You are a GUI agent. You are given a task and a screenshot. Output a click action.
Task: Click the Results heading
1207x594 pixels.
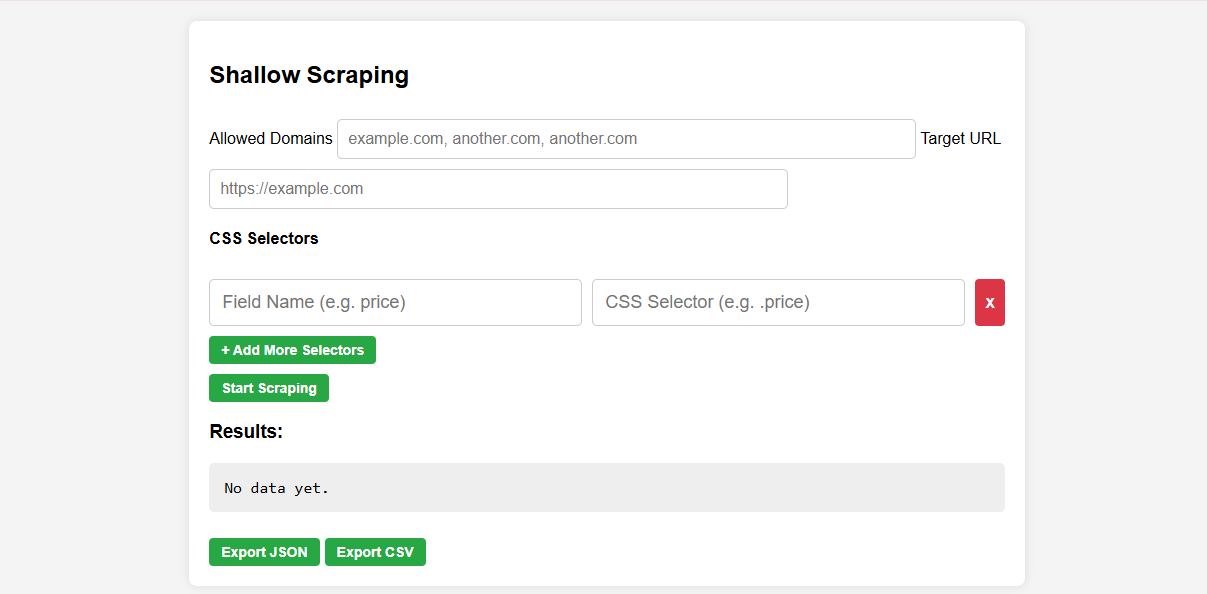[x=246, y=432]
